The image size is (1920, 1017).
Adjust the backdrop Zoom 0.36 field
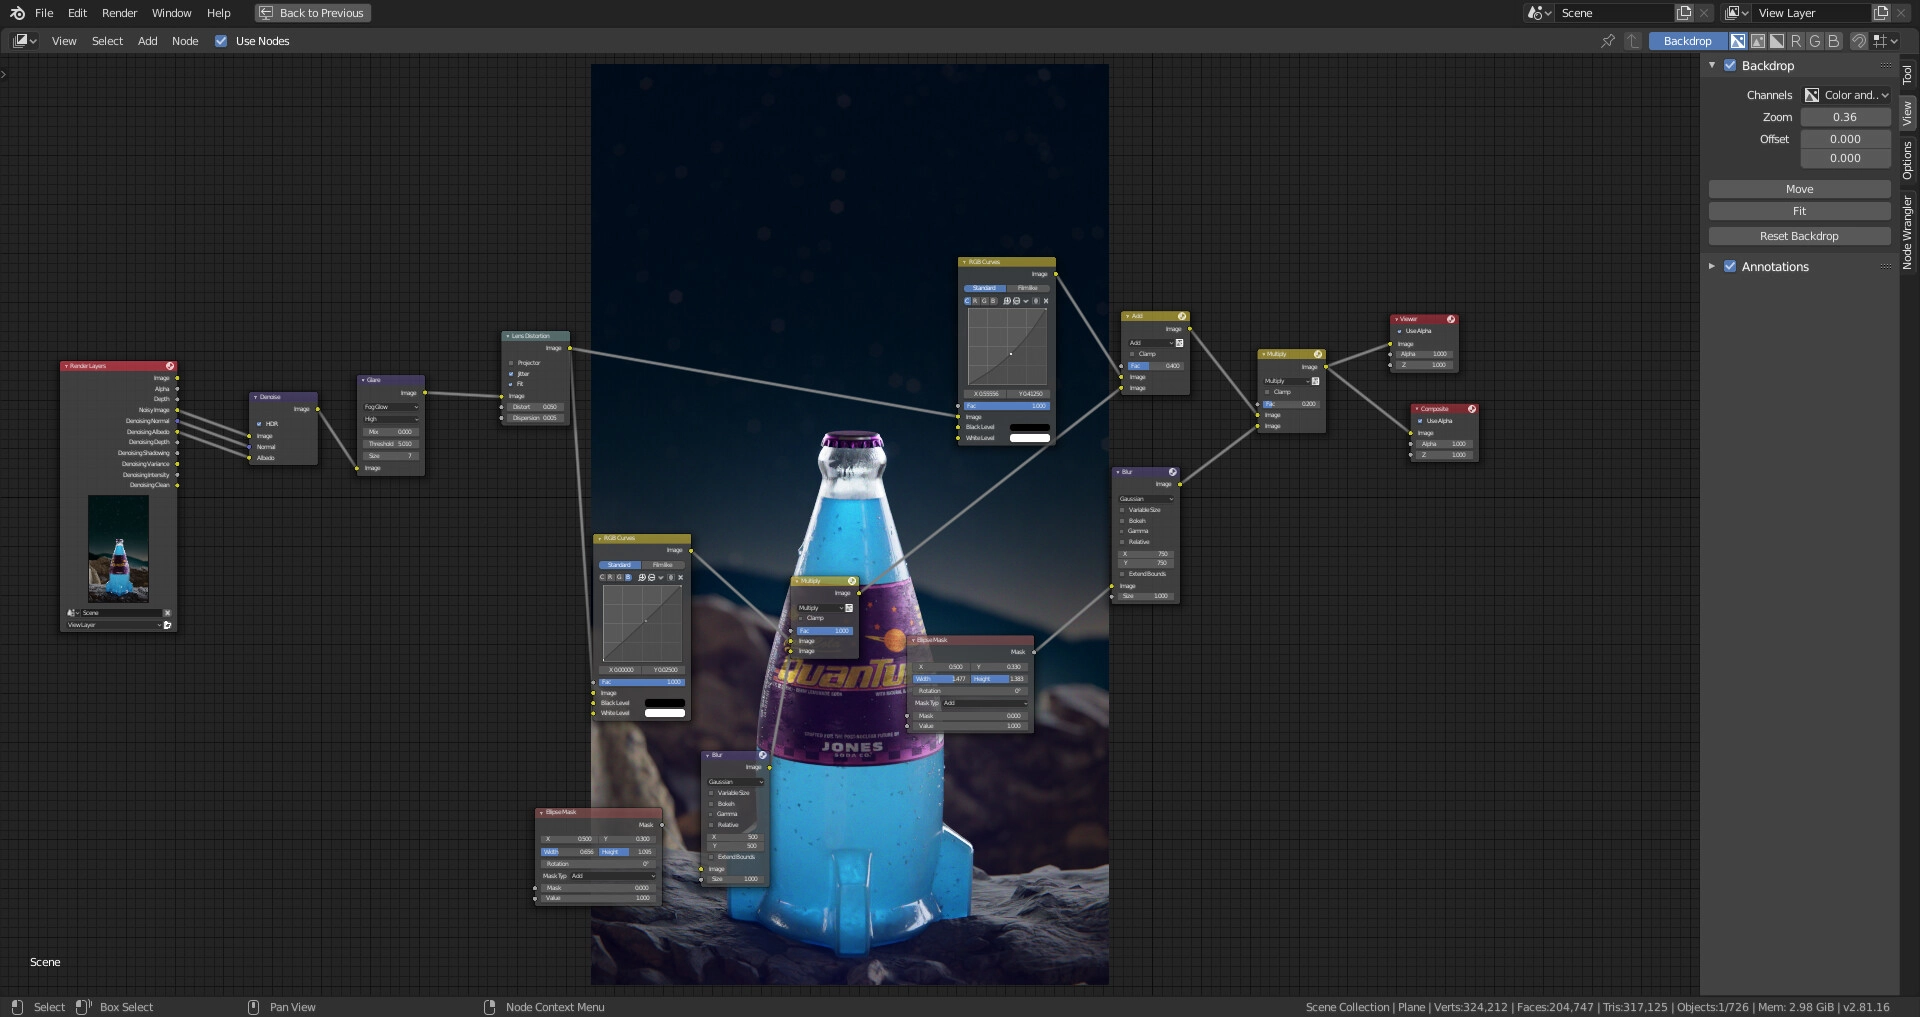pos(1845,117)
